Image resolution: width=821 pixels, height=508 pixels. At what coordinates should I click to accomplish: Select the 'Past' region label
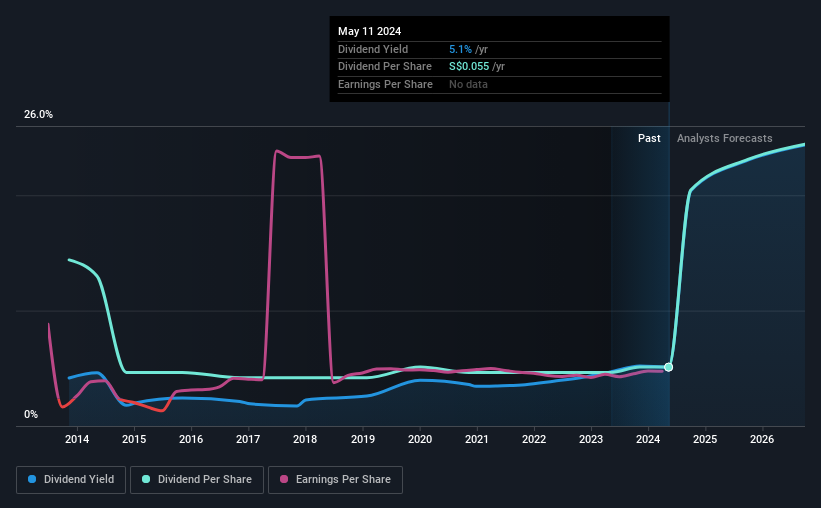pyautogui.click(x=649, y=138)
